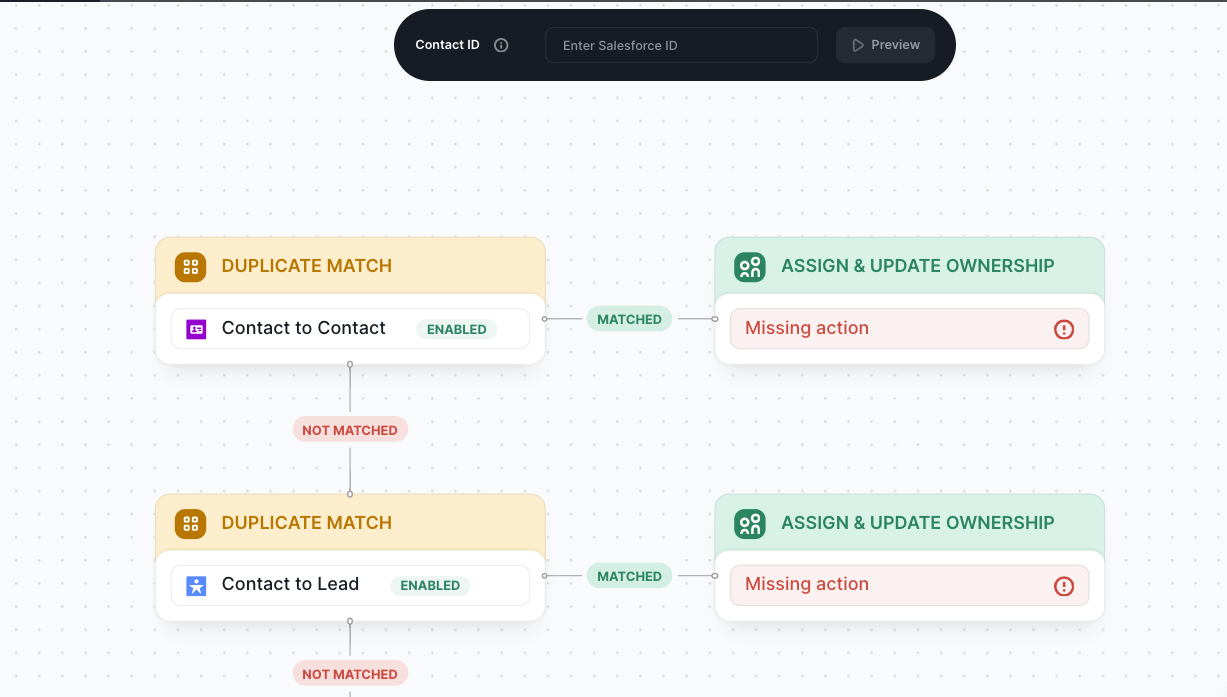This screenshot has height=697, width=1227.
Task: Click the blue lead person icon in Contact to Lead
Action: pyautogui.click(x=196, y=586)
